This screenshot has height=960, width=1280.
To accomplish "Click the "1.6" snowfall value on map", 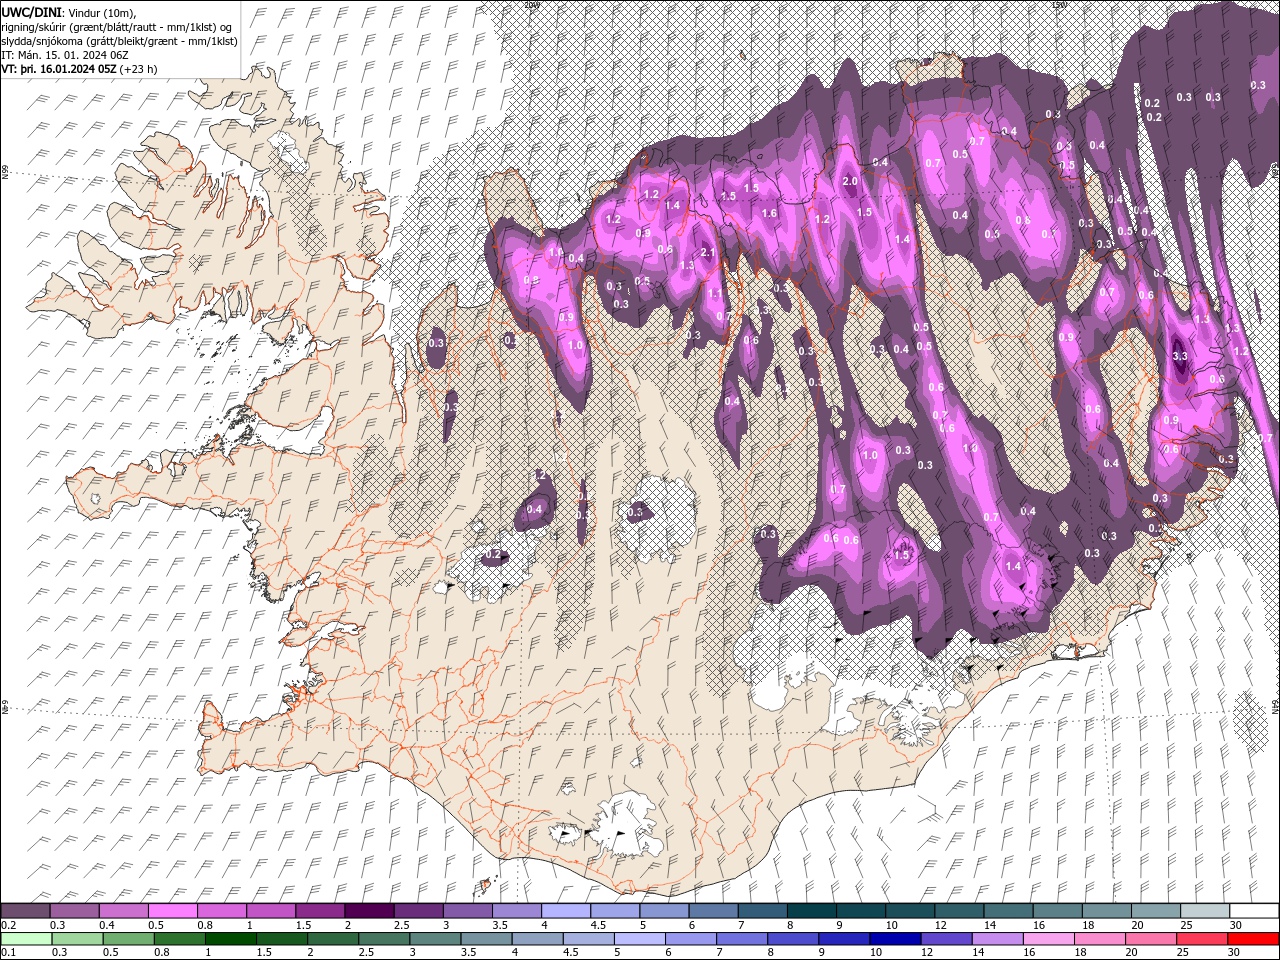I will tap(769, 213).
